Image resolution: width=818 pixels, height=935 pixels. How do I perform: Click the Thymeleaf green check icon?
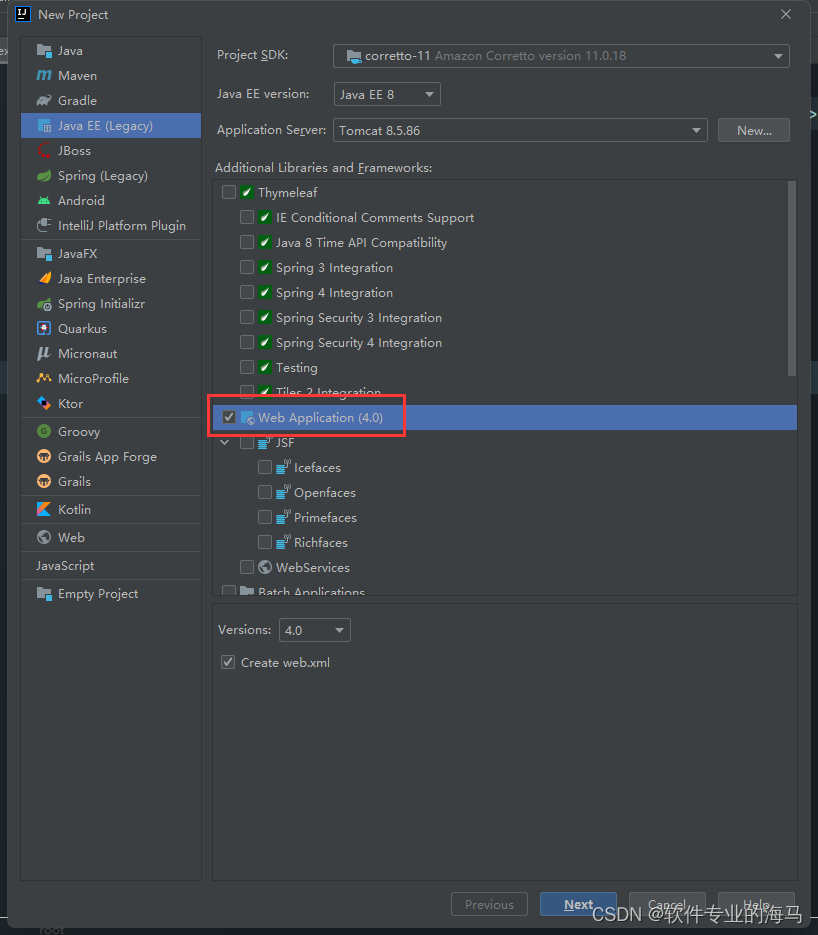[x=247, y=192]
